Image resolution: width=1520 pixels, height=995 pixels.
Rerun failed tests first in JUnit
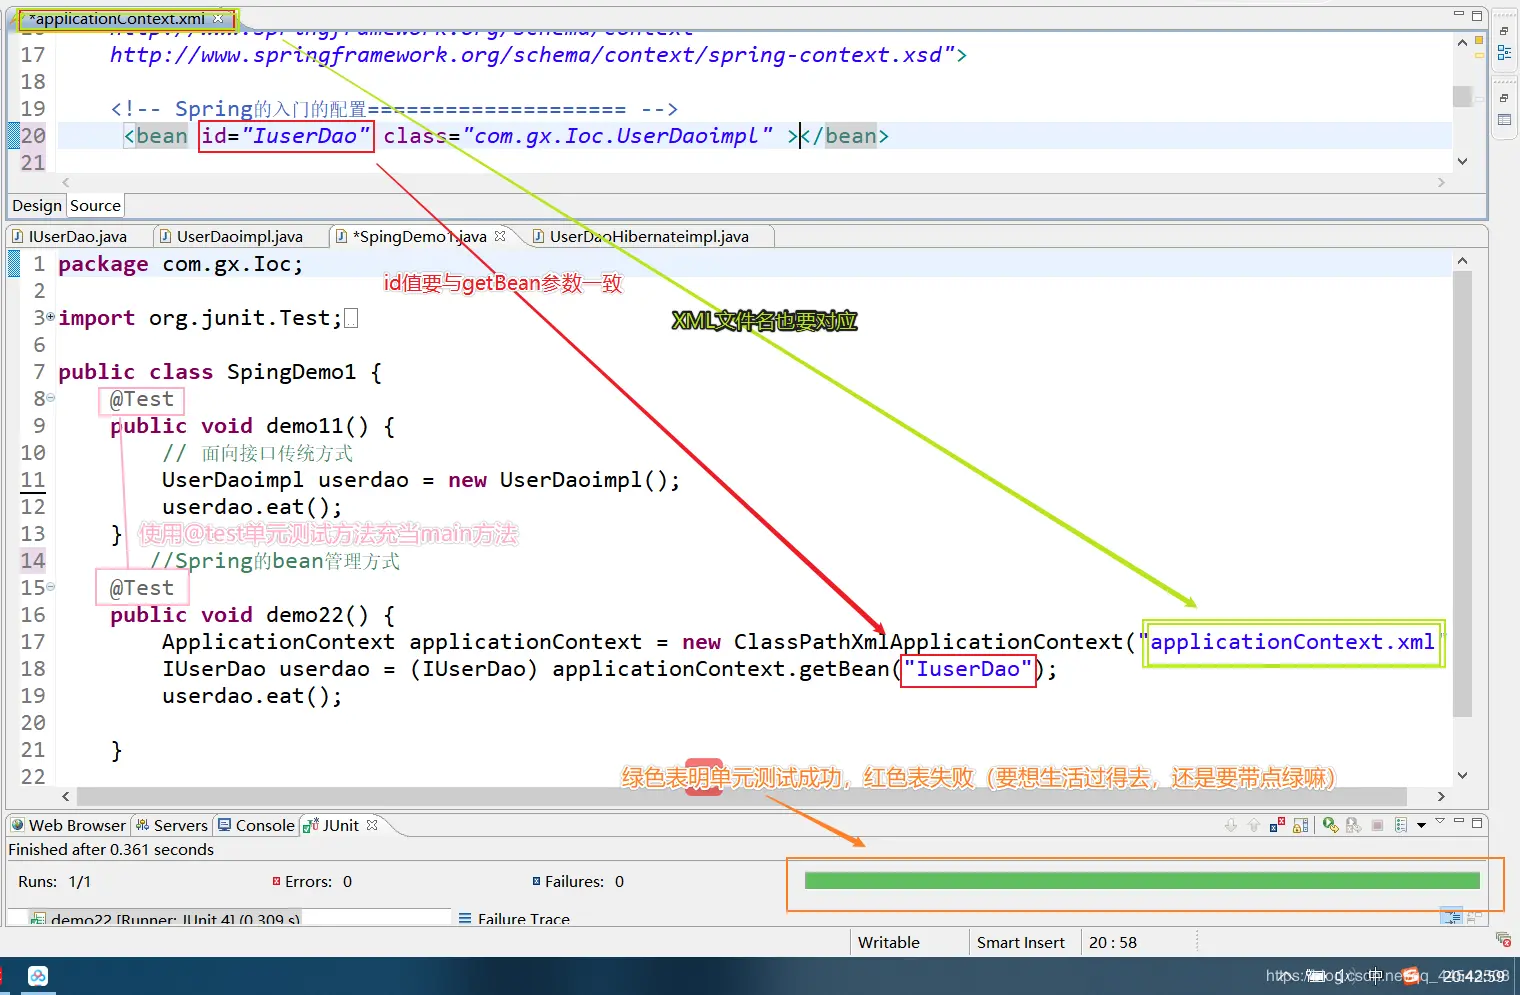point(1353,825)
